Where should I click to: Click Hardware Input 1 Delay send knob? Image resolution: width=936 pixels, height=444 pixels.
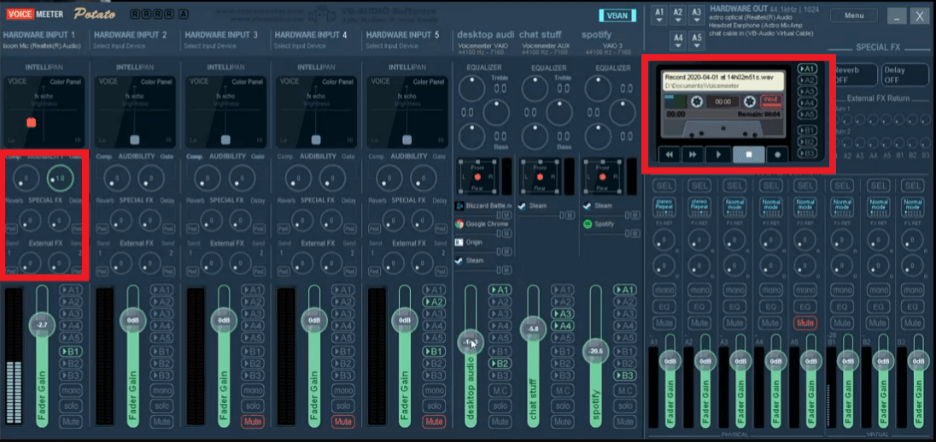click(58, 220)
